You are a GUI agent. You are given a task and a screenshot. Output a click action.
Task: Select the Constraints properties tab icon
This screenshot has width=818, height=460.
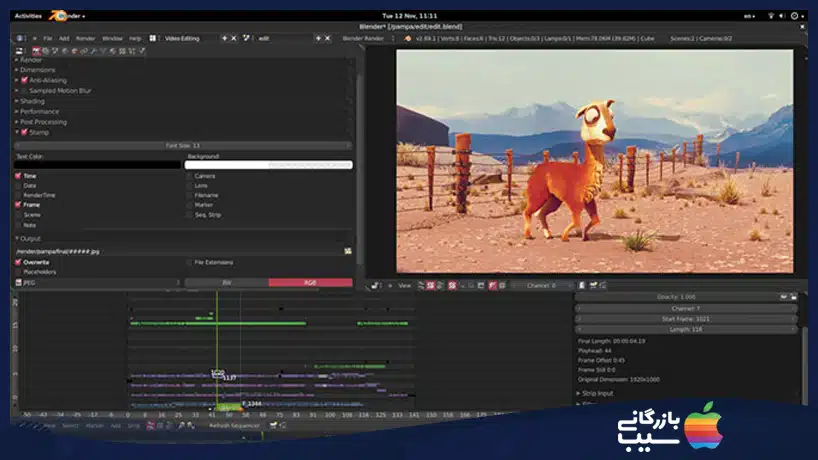(x=84, y=51)
